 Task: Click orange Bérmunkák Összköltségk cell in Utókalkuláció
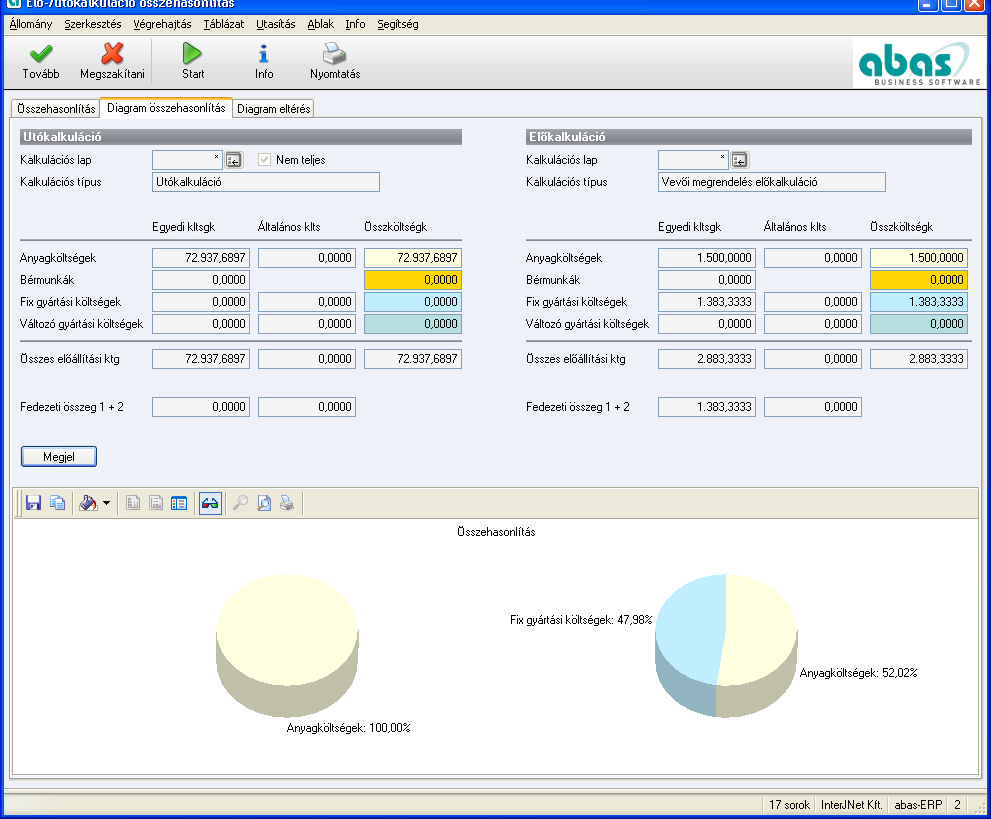coord(413,280)
